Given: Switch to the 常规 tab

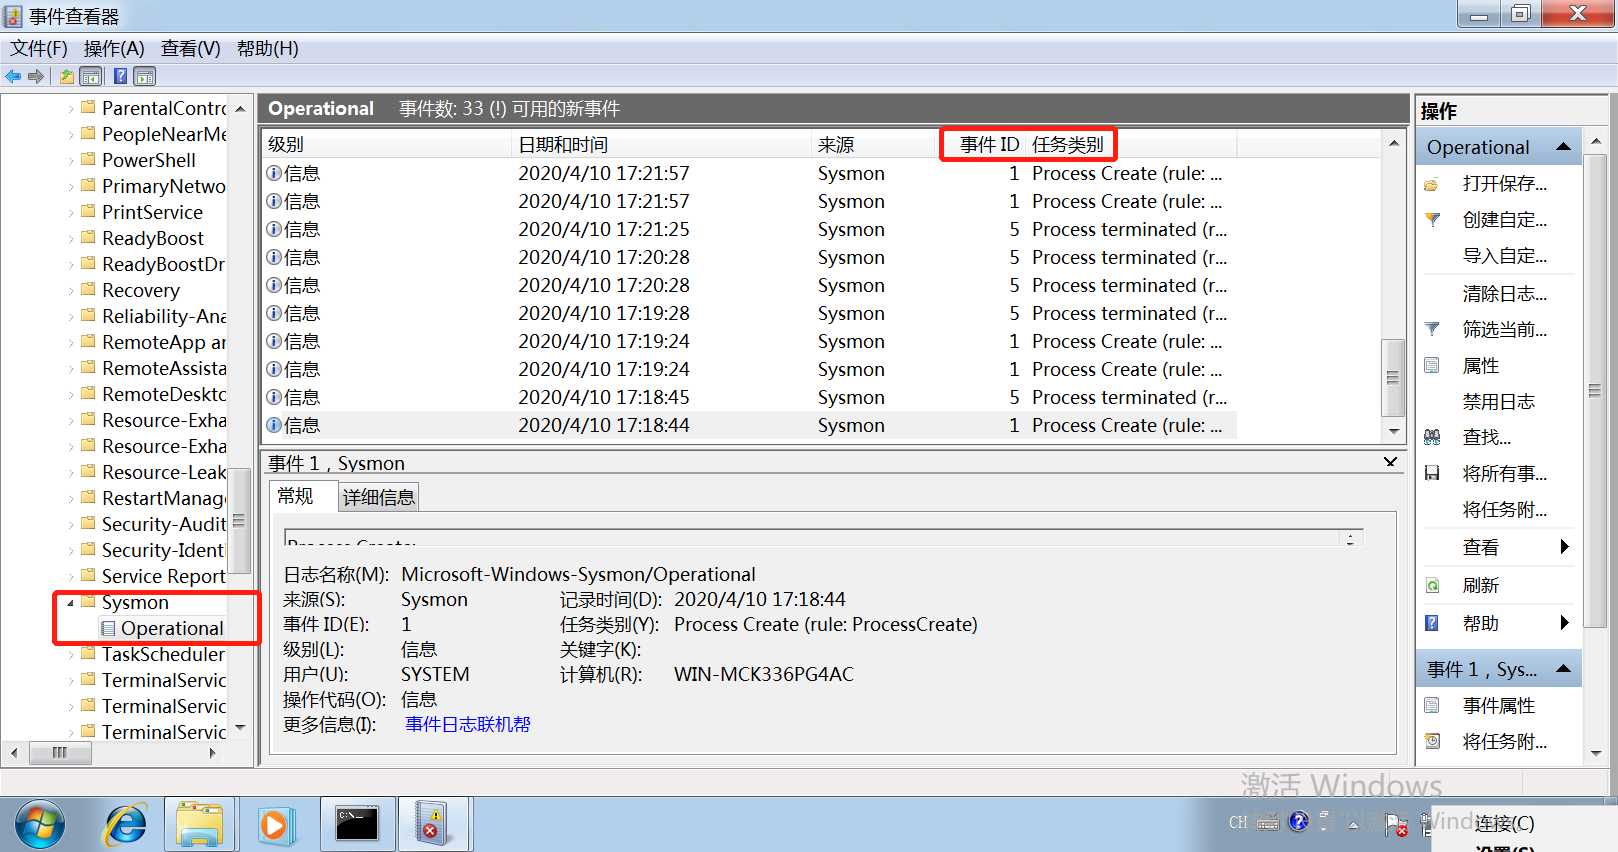Looking at the screenshot, I should [303, 496].
